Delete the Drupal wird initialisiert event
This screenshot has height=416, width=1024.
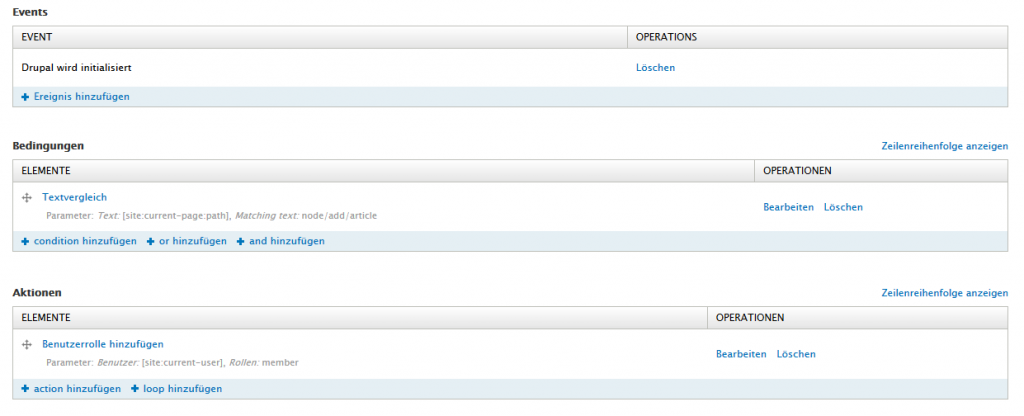(x=655, y=68)
